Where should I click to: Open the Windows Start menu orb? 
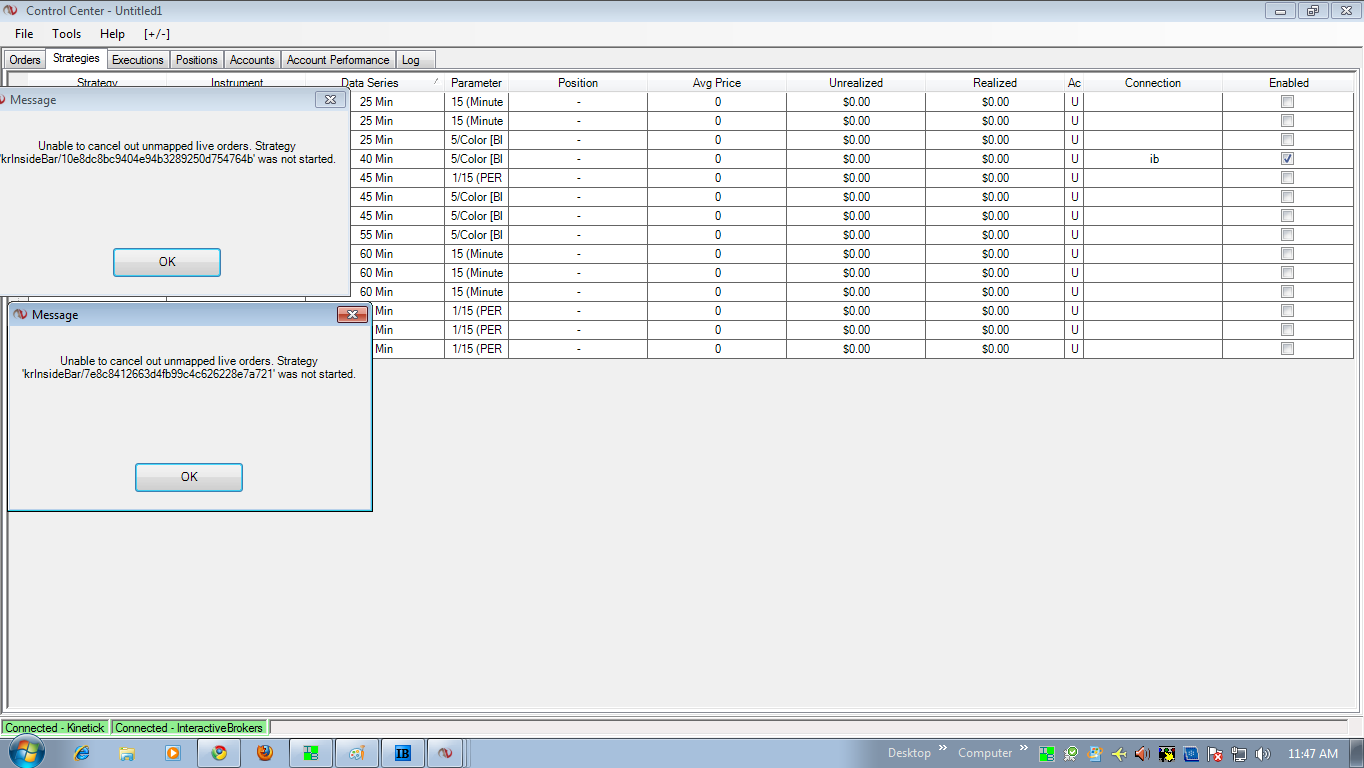[27, 752]
